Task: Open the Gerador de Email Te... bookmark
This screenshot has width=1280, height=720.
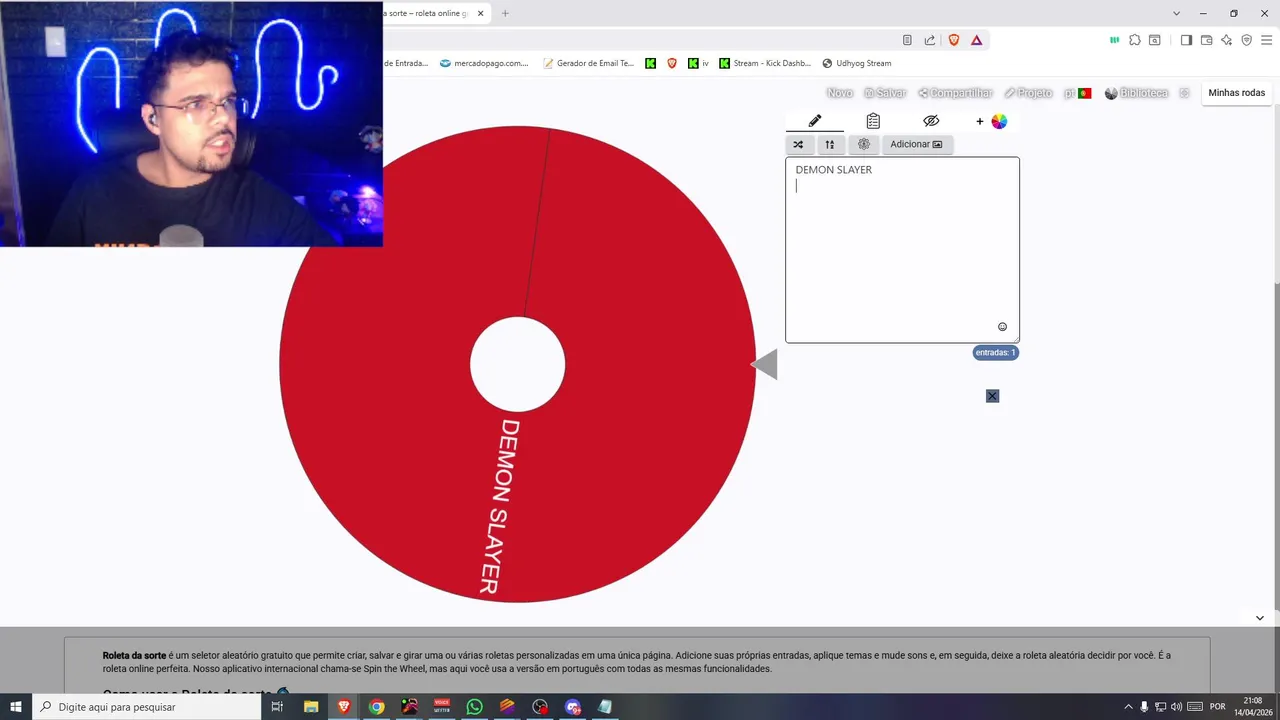Action: (588, 63)
